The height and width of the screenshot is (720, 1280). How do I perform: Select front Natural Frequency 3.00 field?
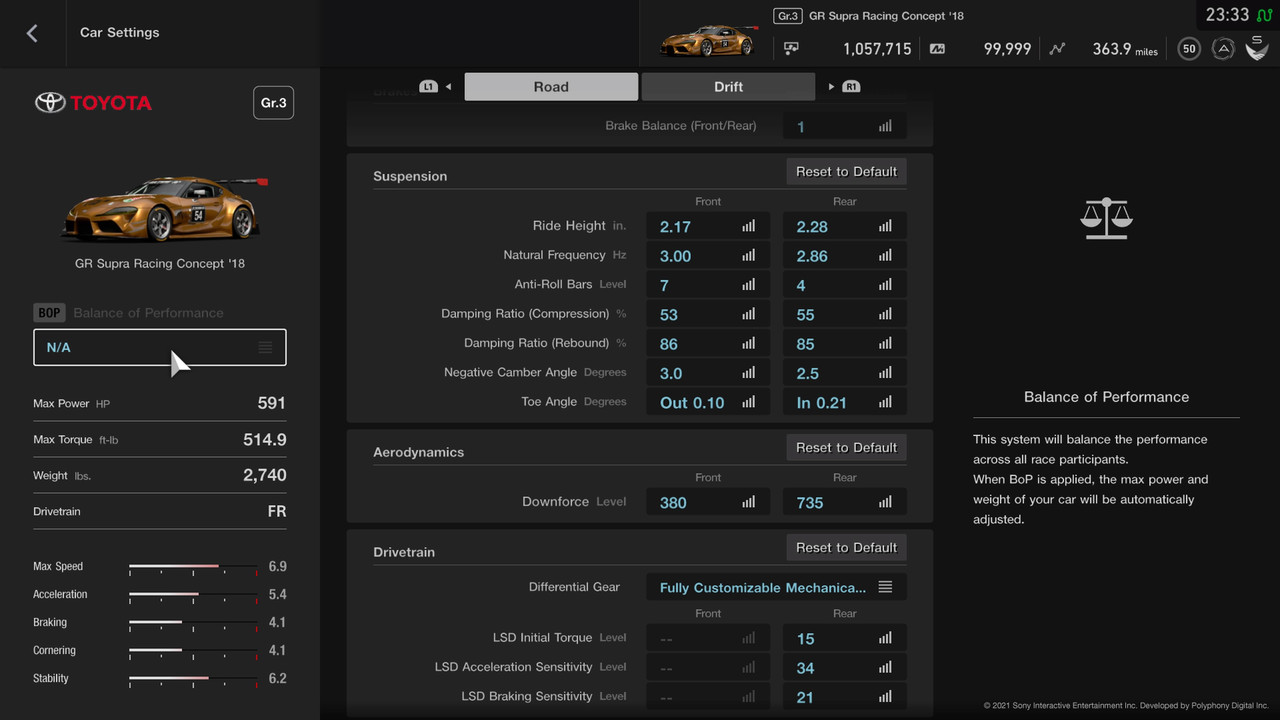[x=708, y=256]
